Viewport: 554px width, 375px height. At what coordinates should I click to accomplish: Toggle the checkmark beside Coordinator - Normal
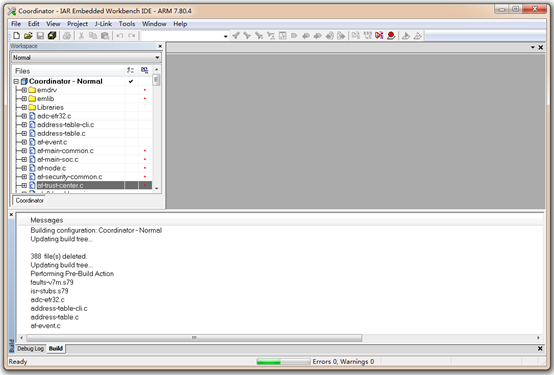[x=131, y=81]
